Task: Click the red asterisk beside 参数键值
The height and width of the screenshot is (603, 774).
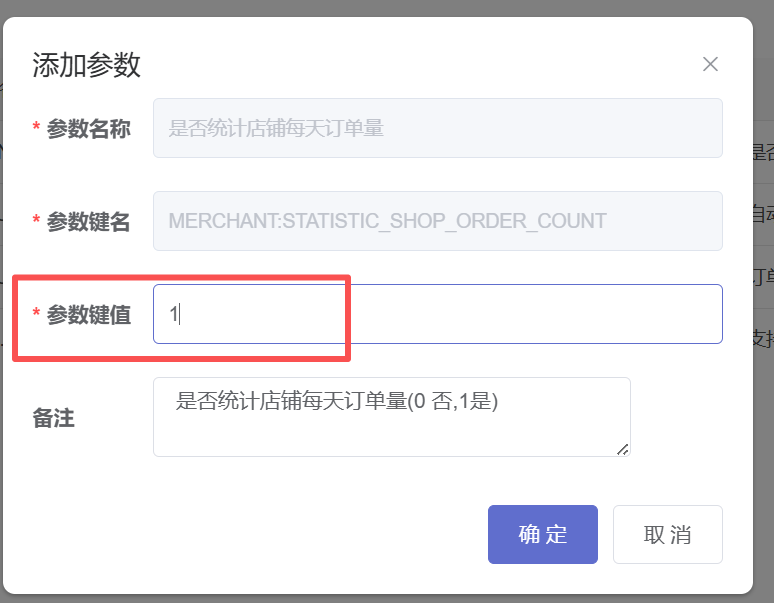Action: coord(37,315)
